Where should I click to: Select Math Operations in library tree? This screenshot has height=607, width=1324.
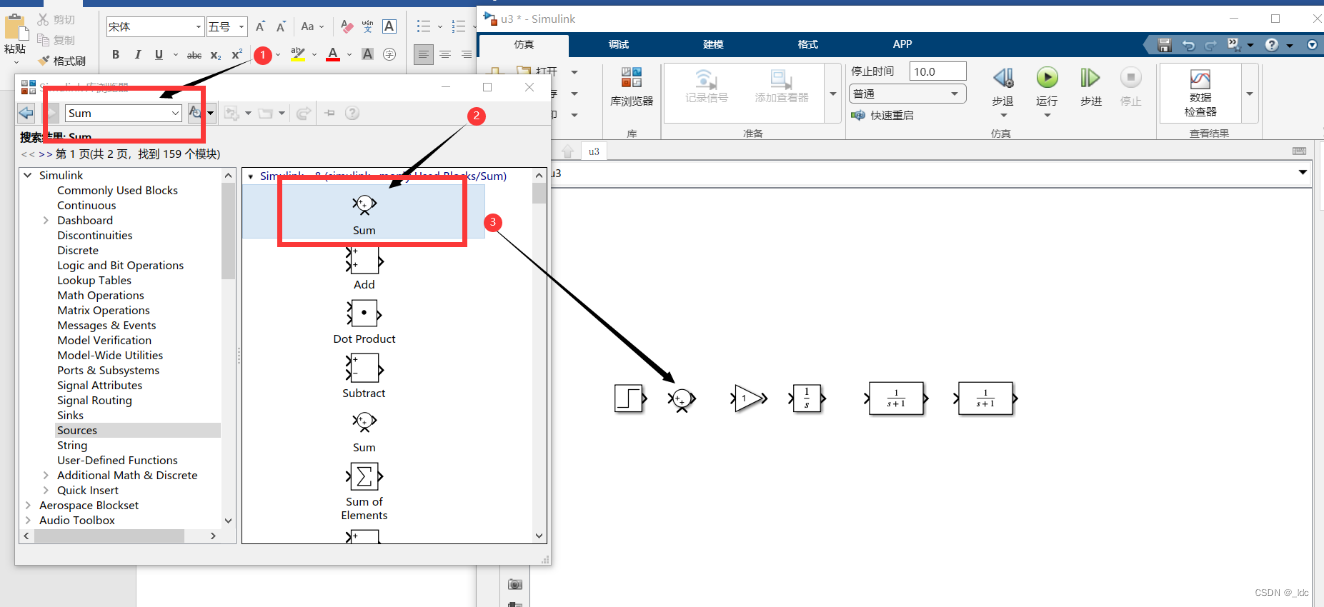click(x=100, y=296)
